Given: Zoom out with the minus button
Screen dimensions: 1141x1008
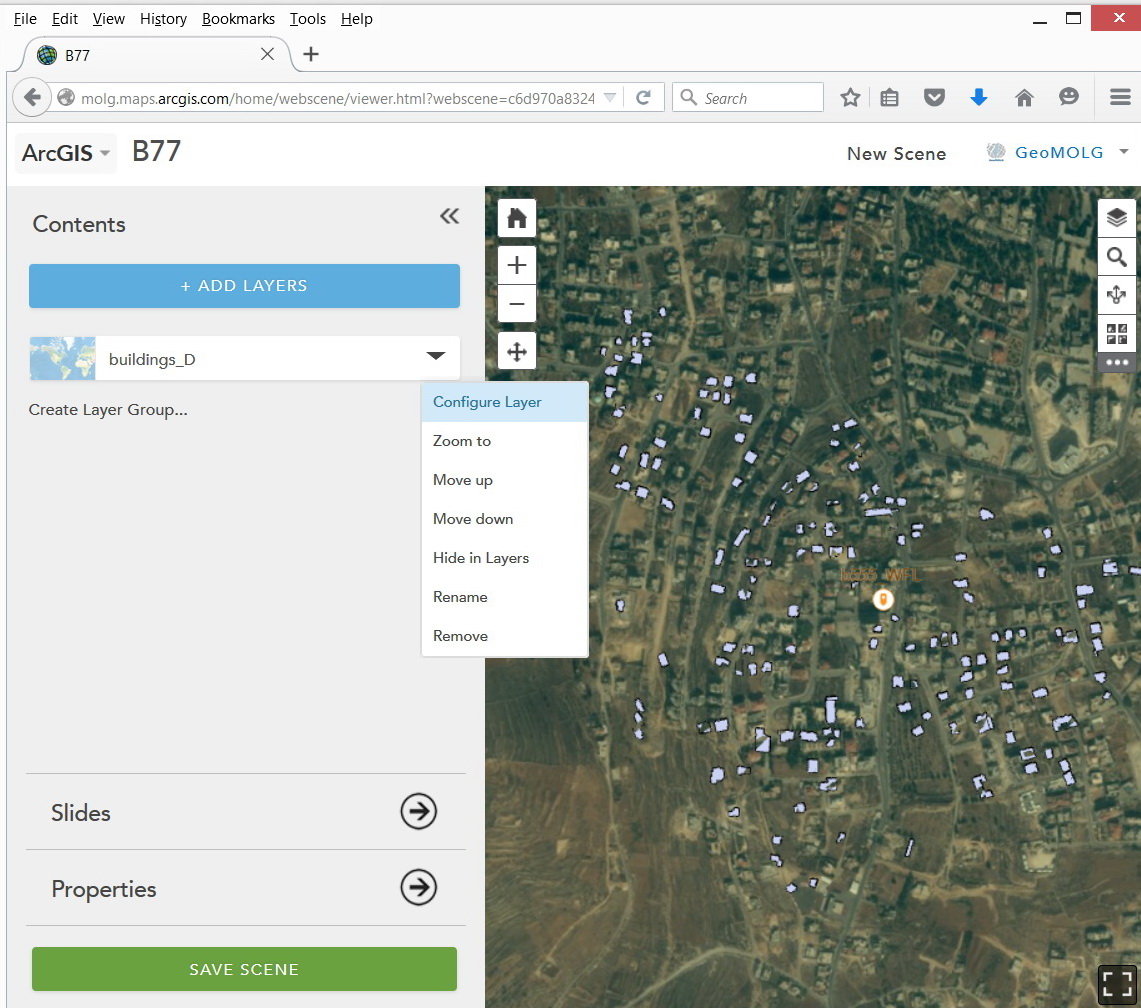Looking at the screenshot, I should point(517,304).
